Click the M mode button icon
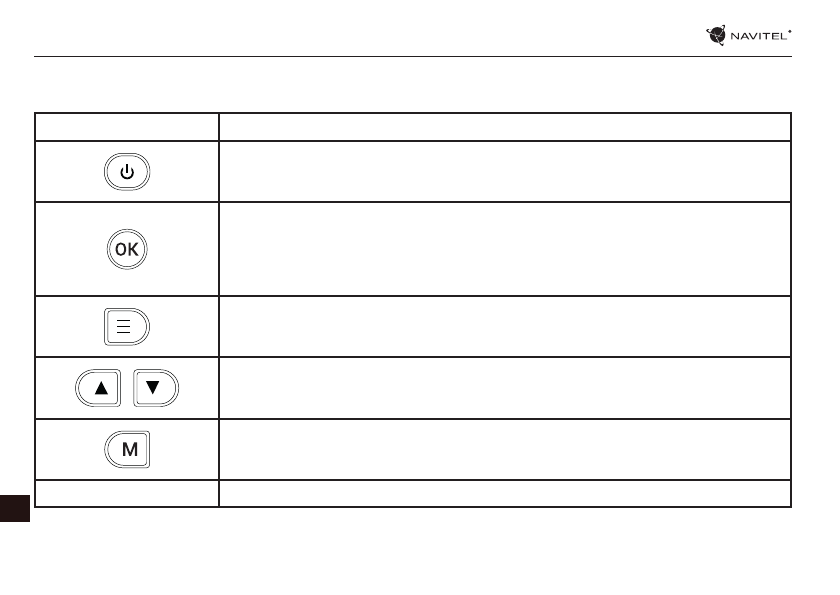Screen dimensions: 840x595 (127, 450)
